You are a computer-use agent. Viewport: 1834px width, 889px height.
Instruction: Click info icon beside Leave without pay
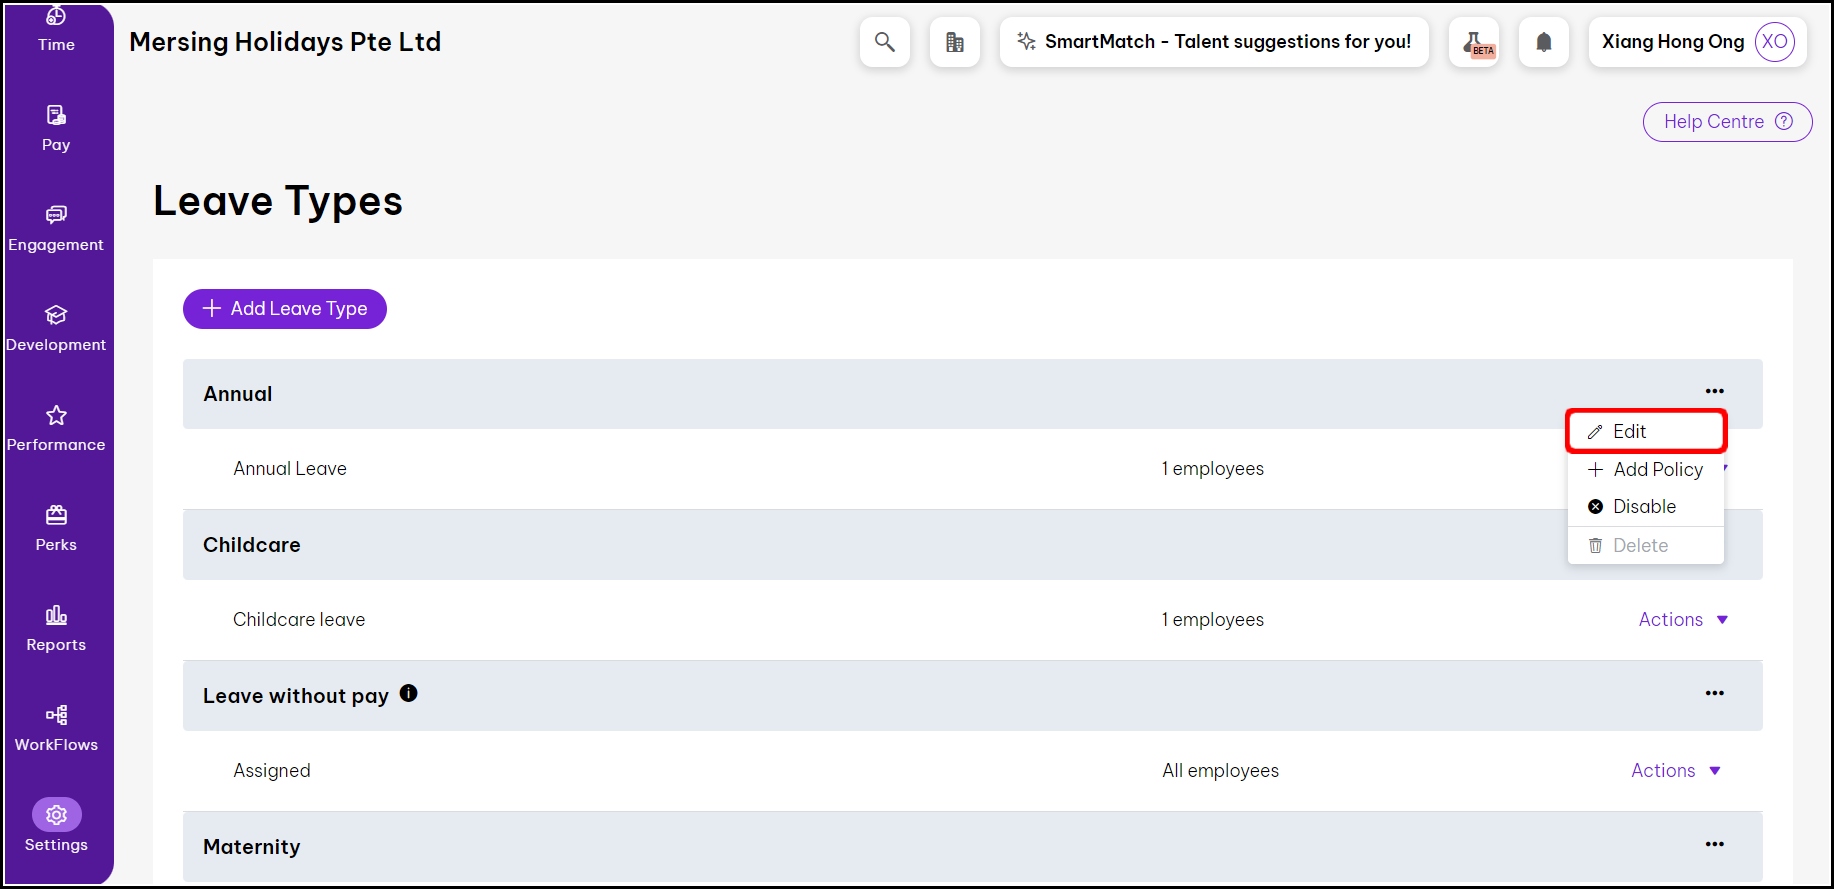tap(408, 693)
